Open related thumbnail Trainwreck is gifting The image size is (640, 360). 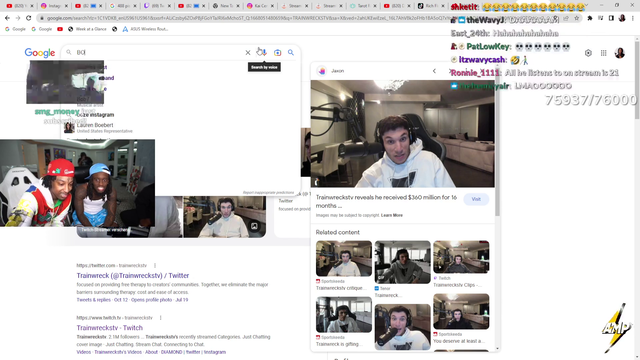(344, 315)
